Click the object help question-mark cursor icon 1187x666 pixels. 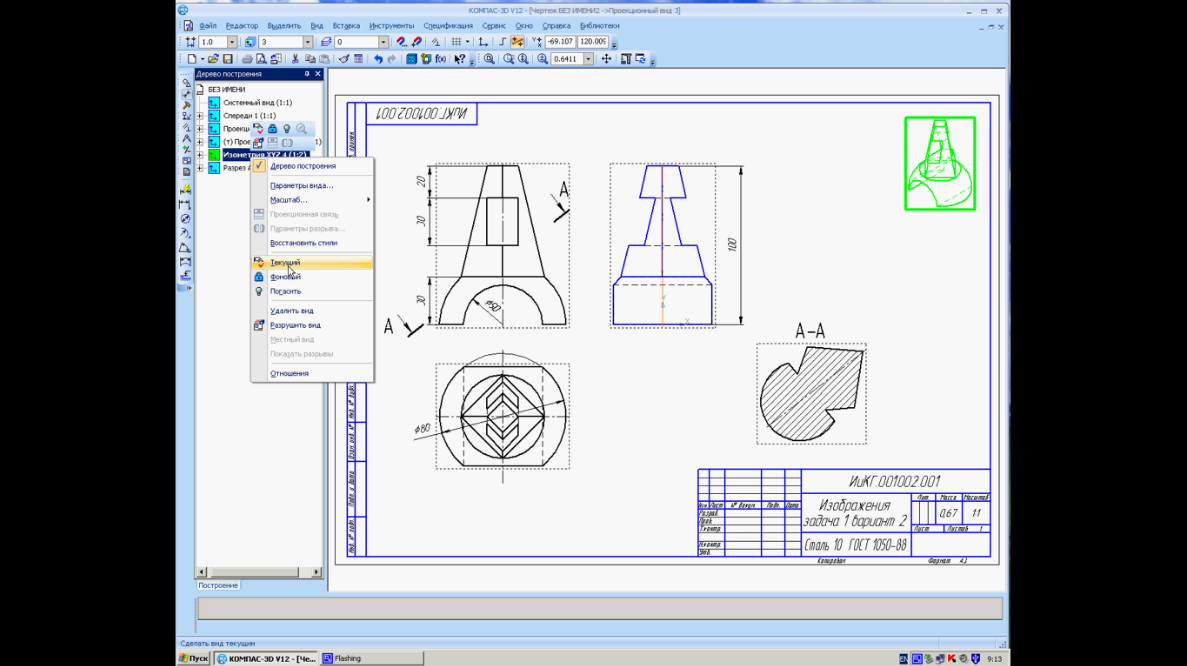(459, 58)
